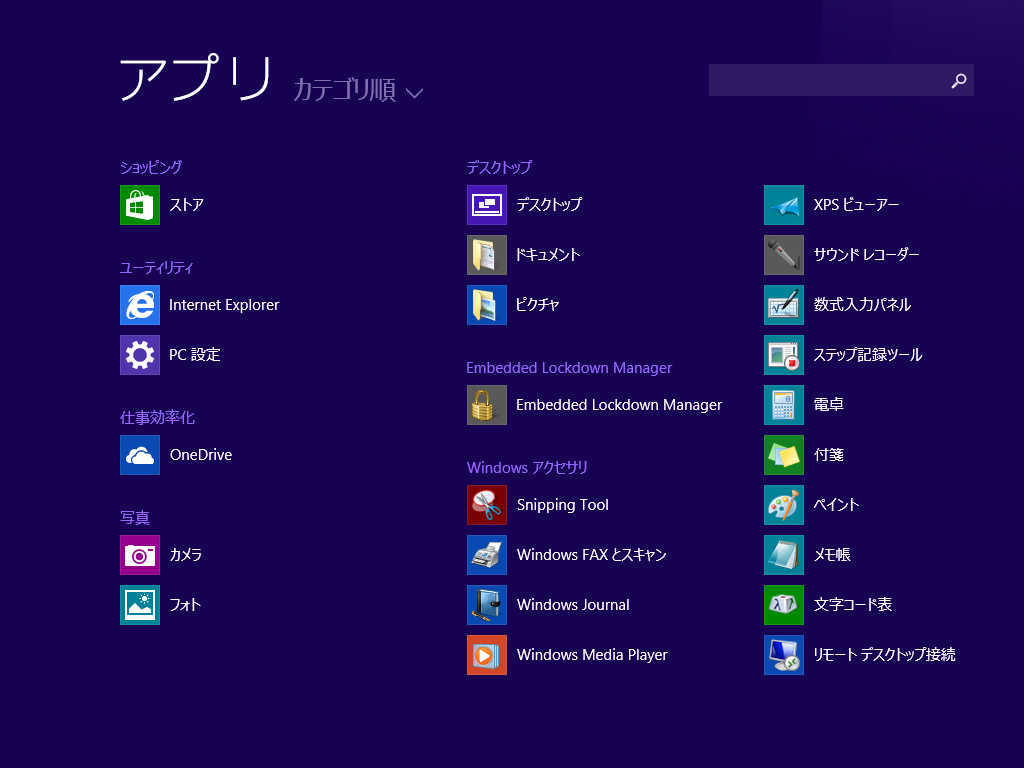Launch the Internet Explorer icon

click(140, 305)
